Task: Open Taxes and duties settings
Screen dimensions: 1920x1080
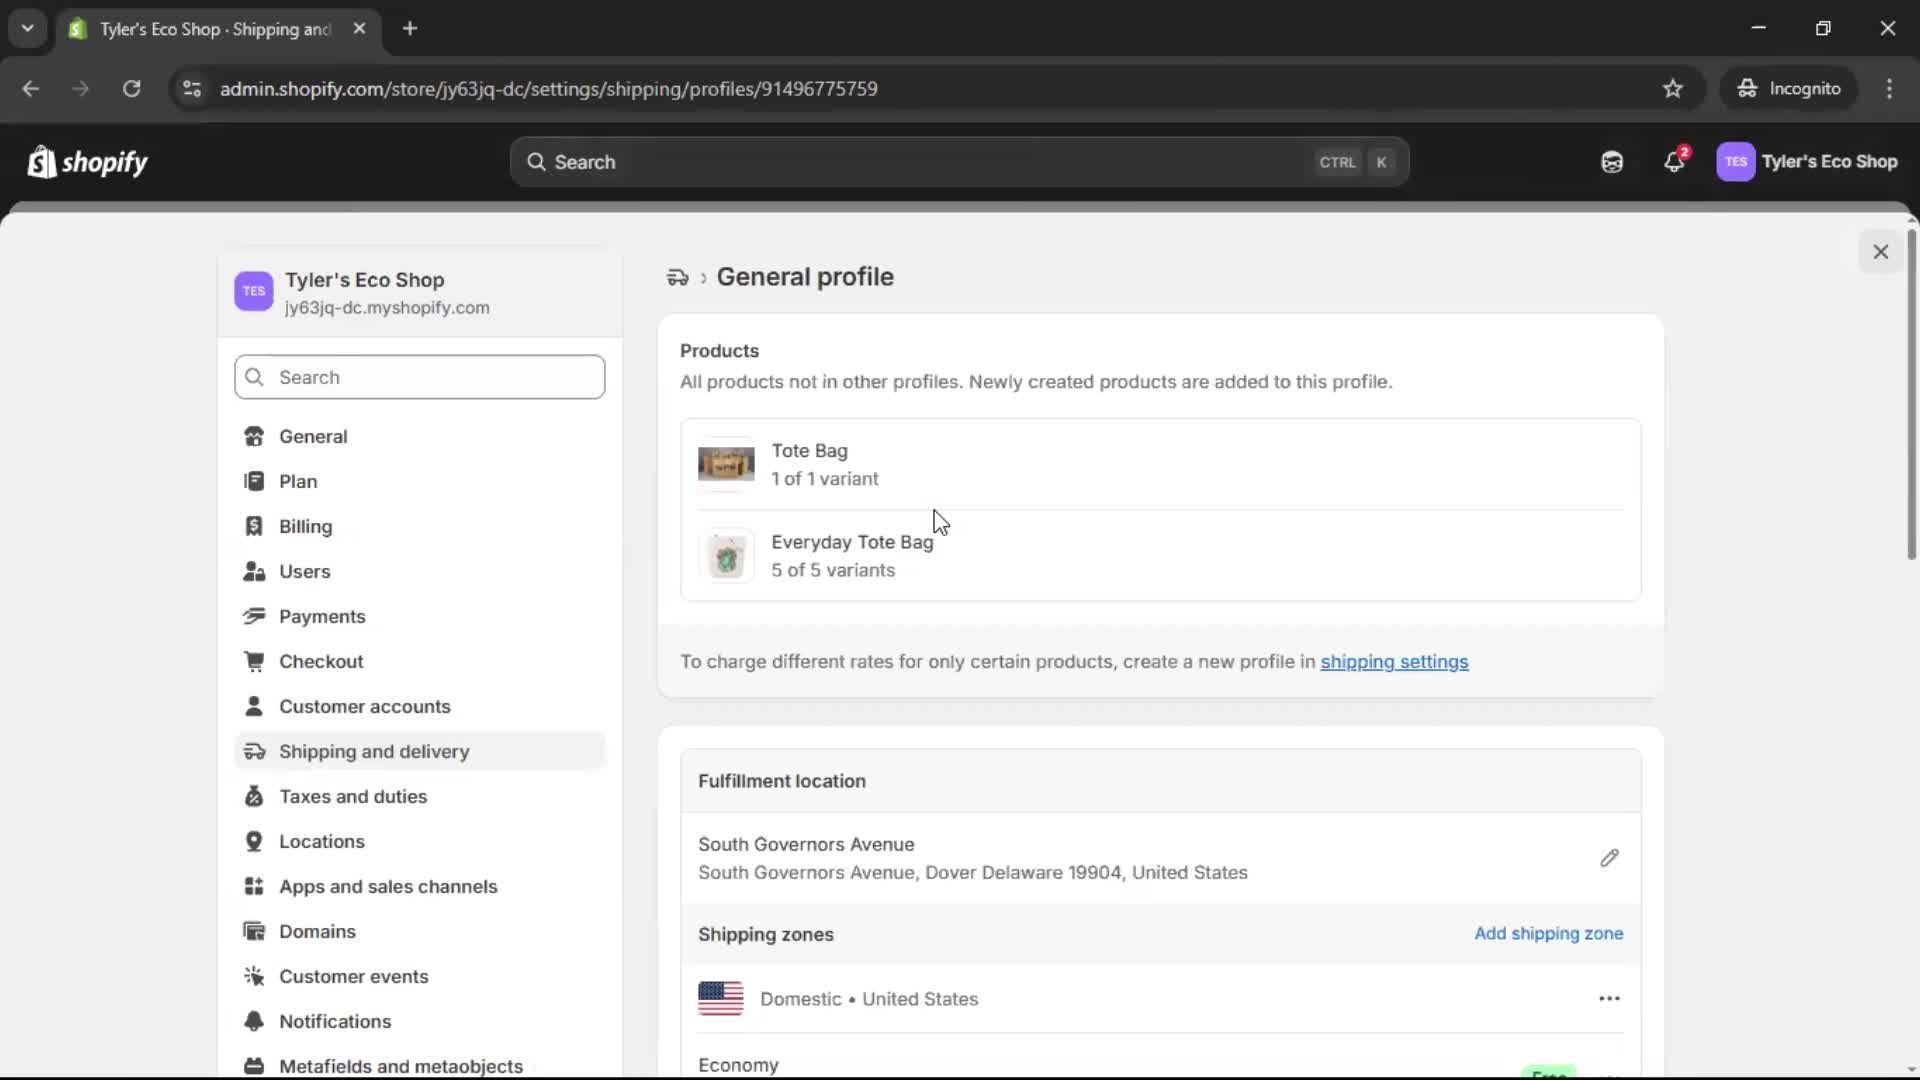Action: 352,796
